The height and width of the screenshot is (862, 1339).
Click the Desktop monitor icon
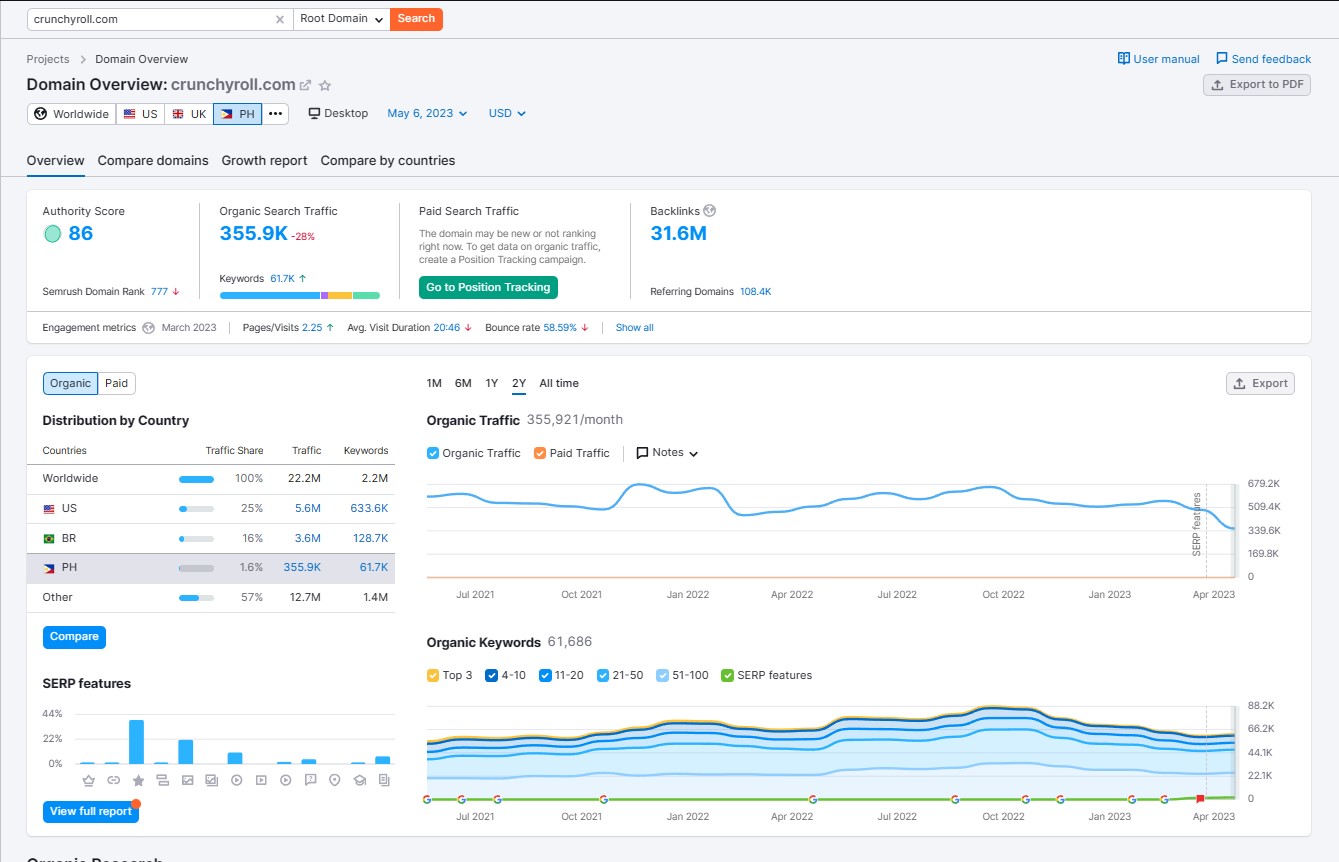click(x=314, y=114)
